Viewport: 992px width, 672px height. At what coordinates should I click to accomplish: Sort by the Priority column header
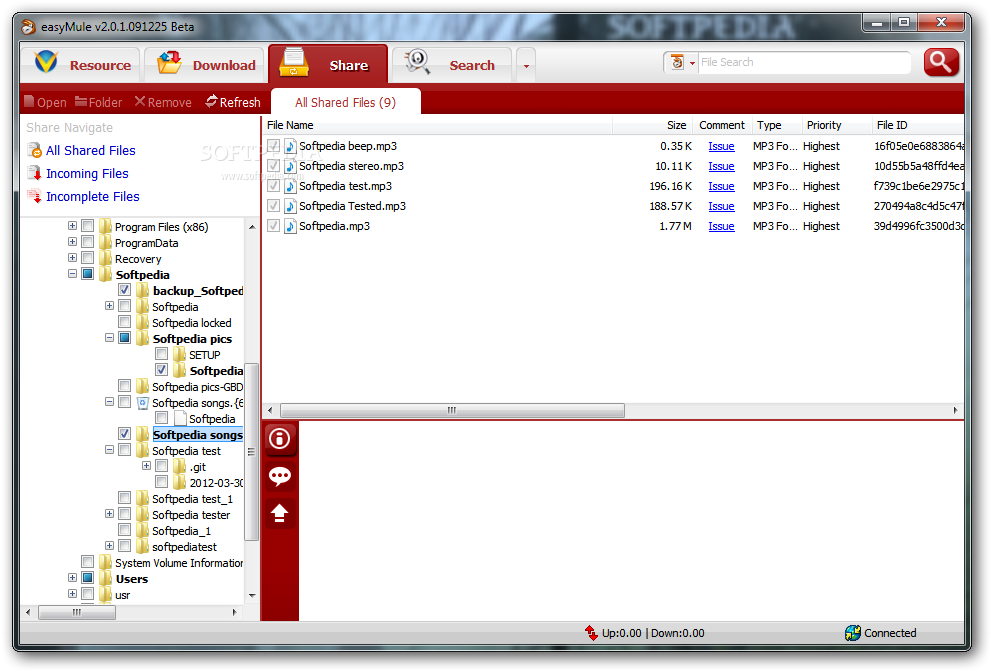point(836,125)
